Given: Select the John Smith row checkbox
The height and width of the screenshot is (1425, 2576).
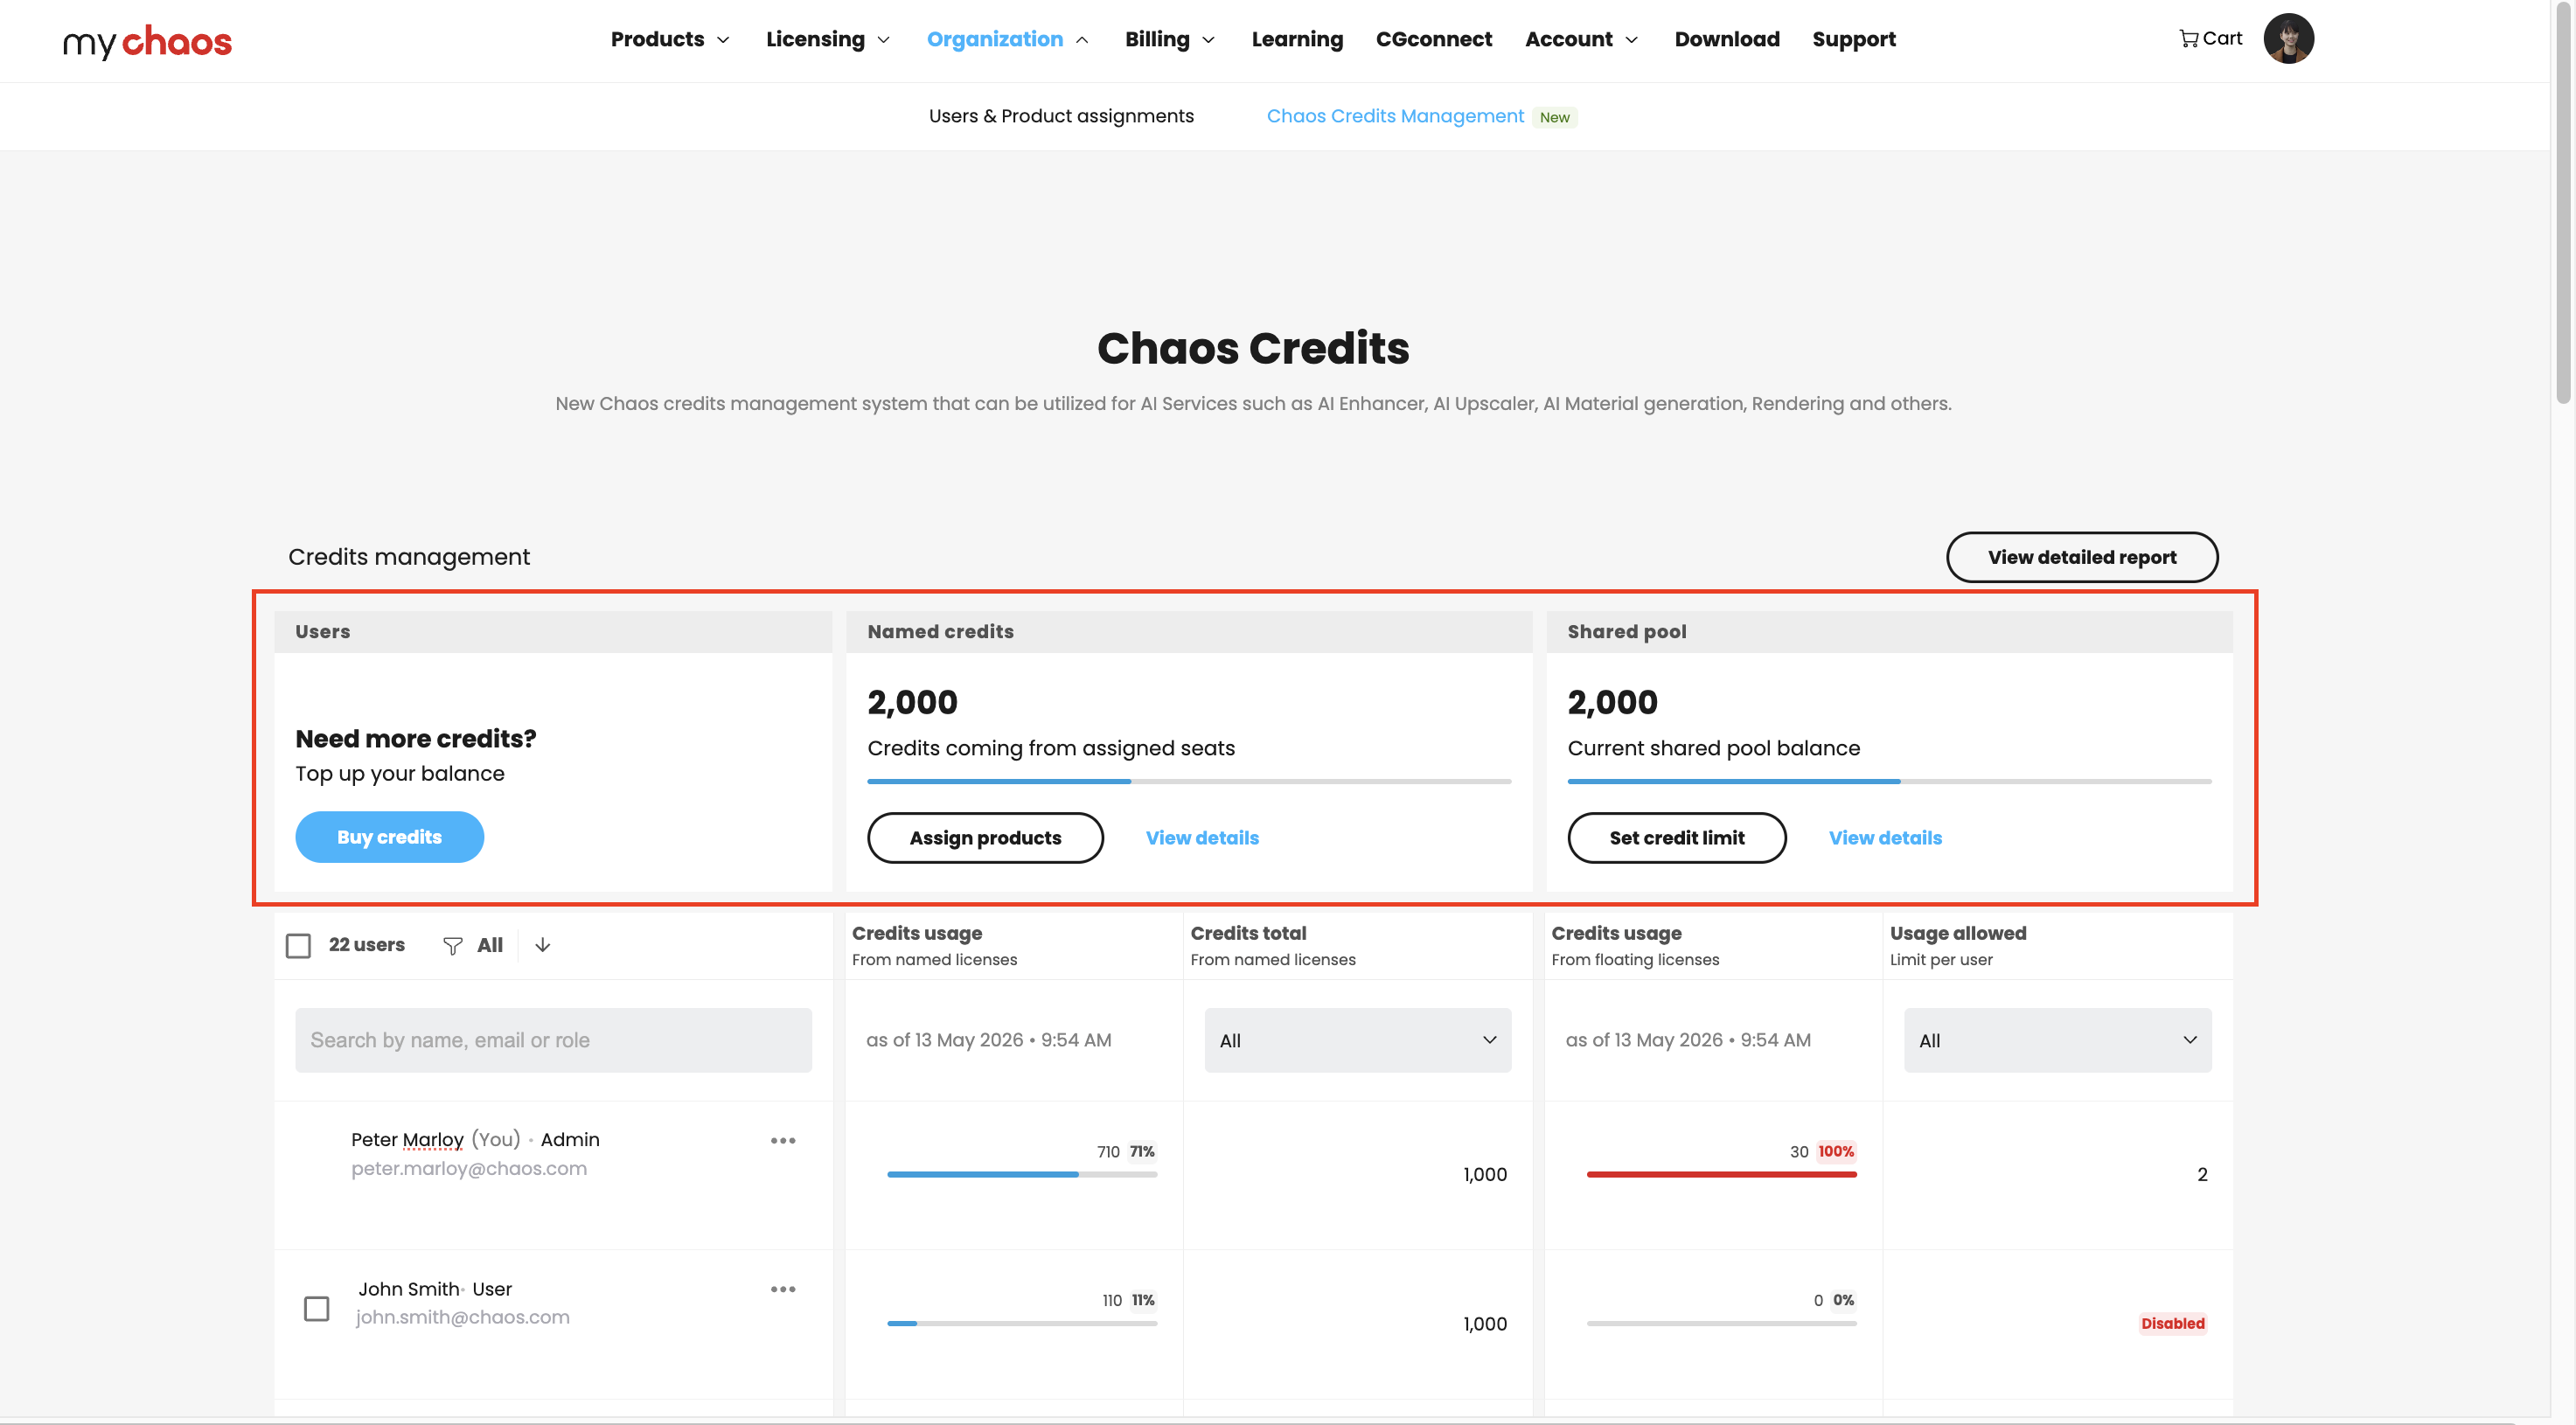Looking at the screenshot, I should click(x=316, y=1308).
